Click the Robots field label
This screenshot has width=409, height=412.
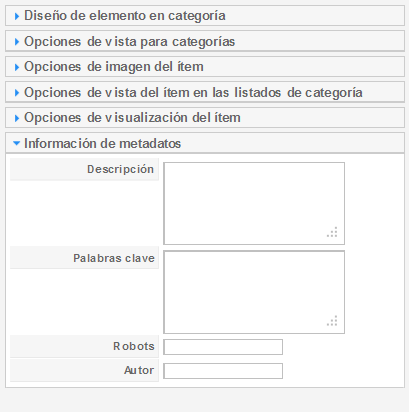point(134,346)
